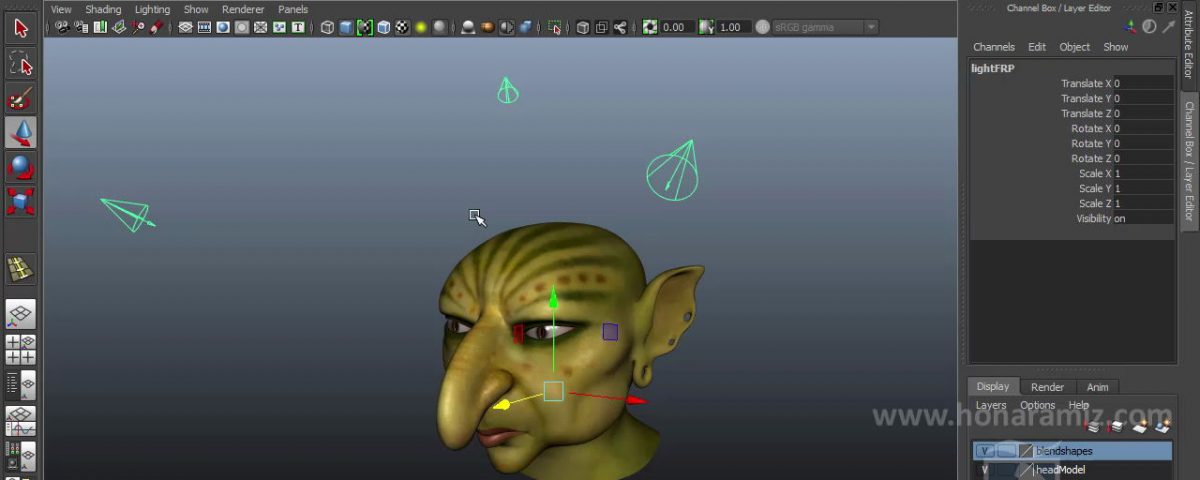Activate the Paint selection tool

21,98
